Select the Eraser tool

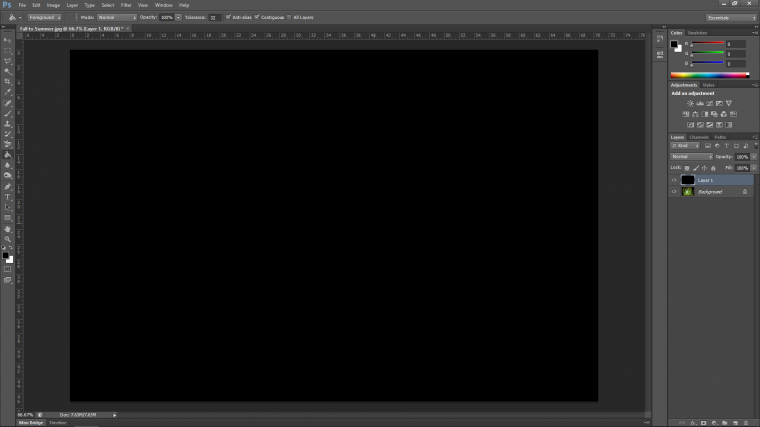tap(7, 144)
